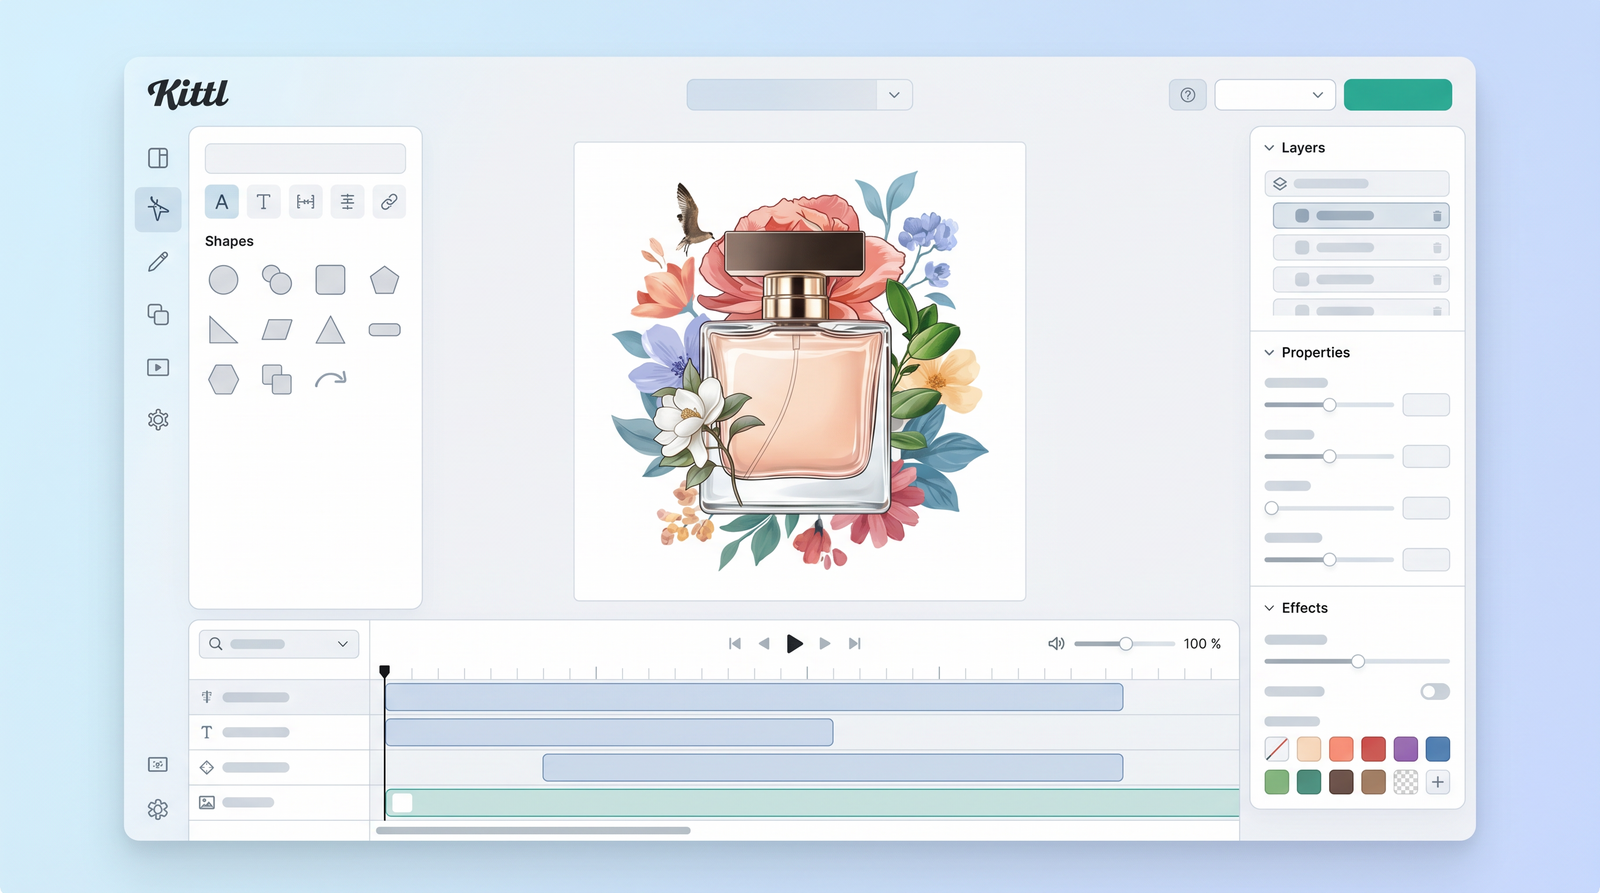
Task: Open the layout panel icon in the left sidebar
Action: pos(158,158)
